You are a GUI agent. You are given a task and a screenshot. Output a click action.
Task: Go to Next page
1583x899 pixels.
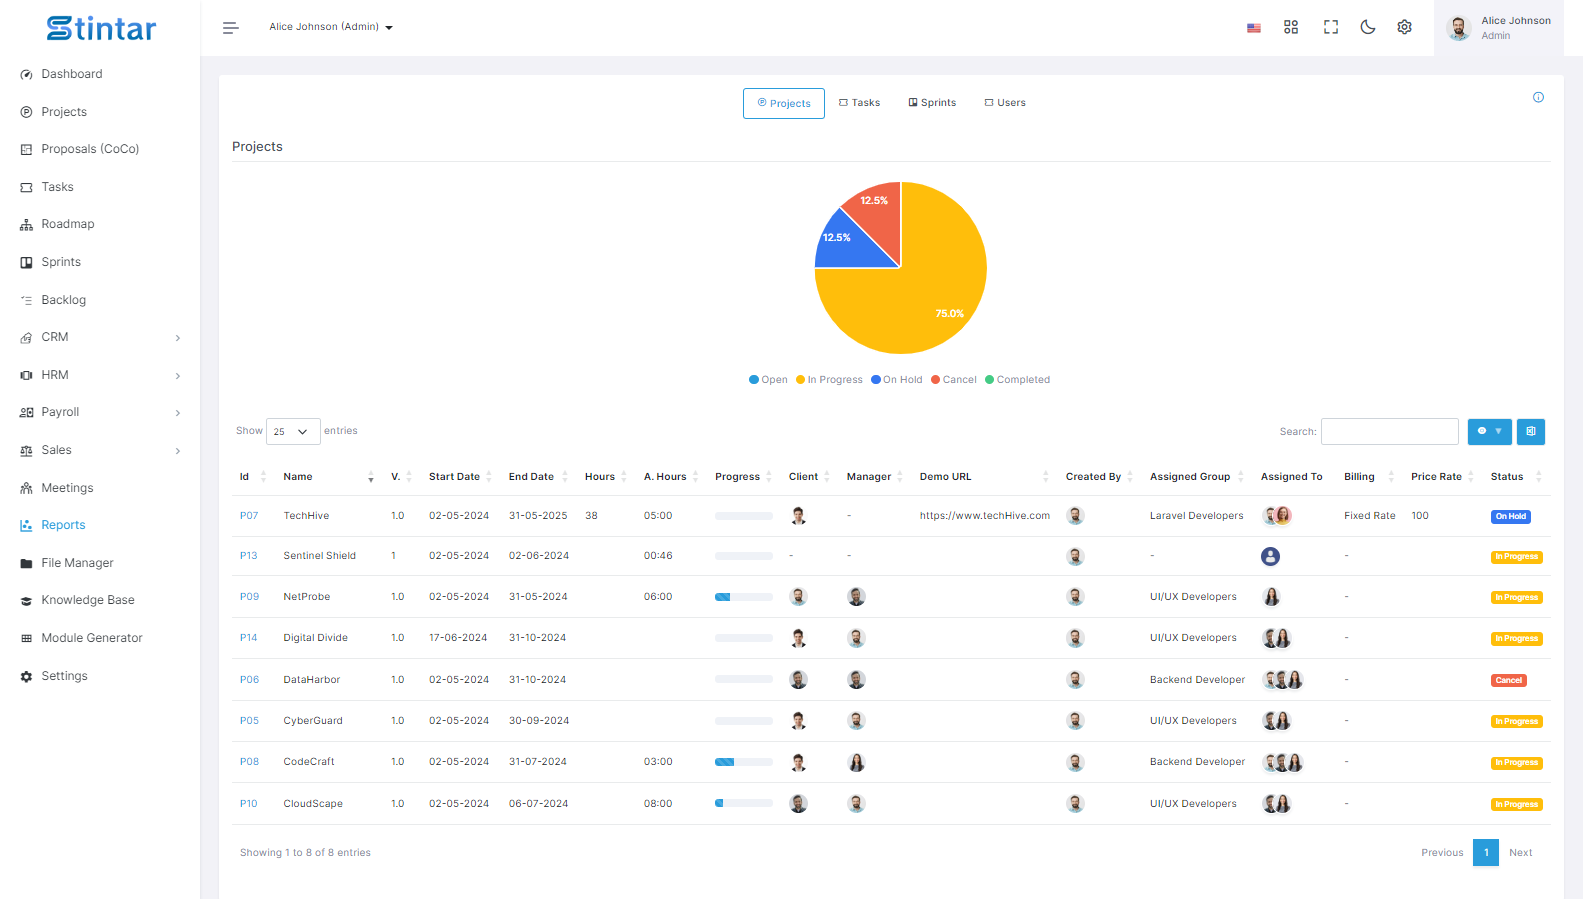click(x=1520, y=853)
